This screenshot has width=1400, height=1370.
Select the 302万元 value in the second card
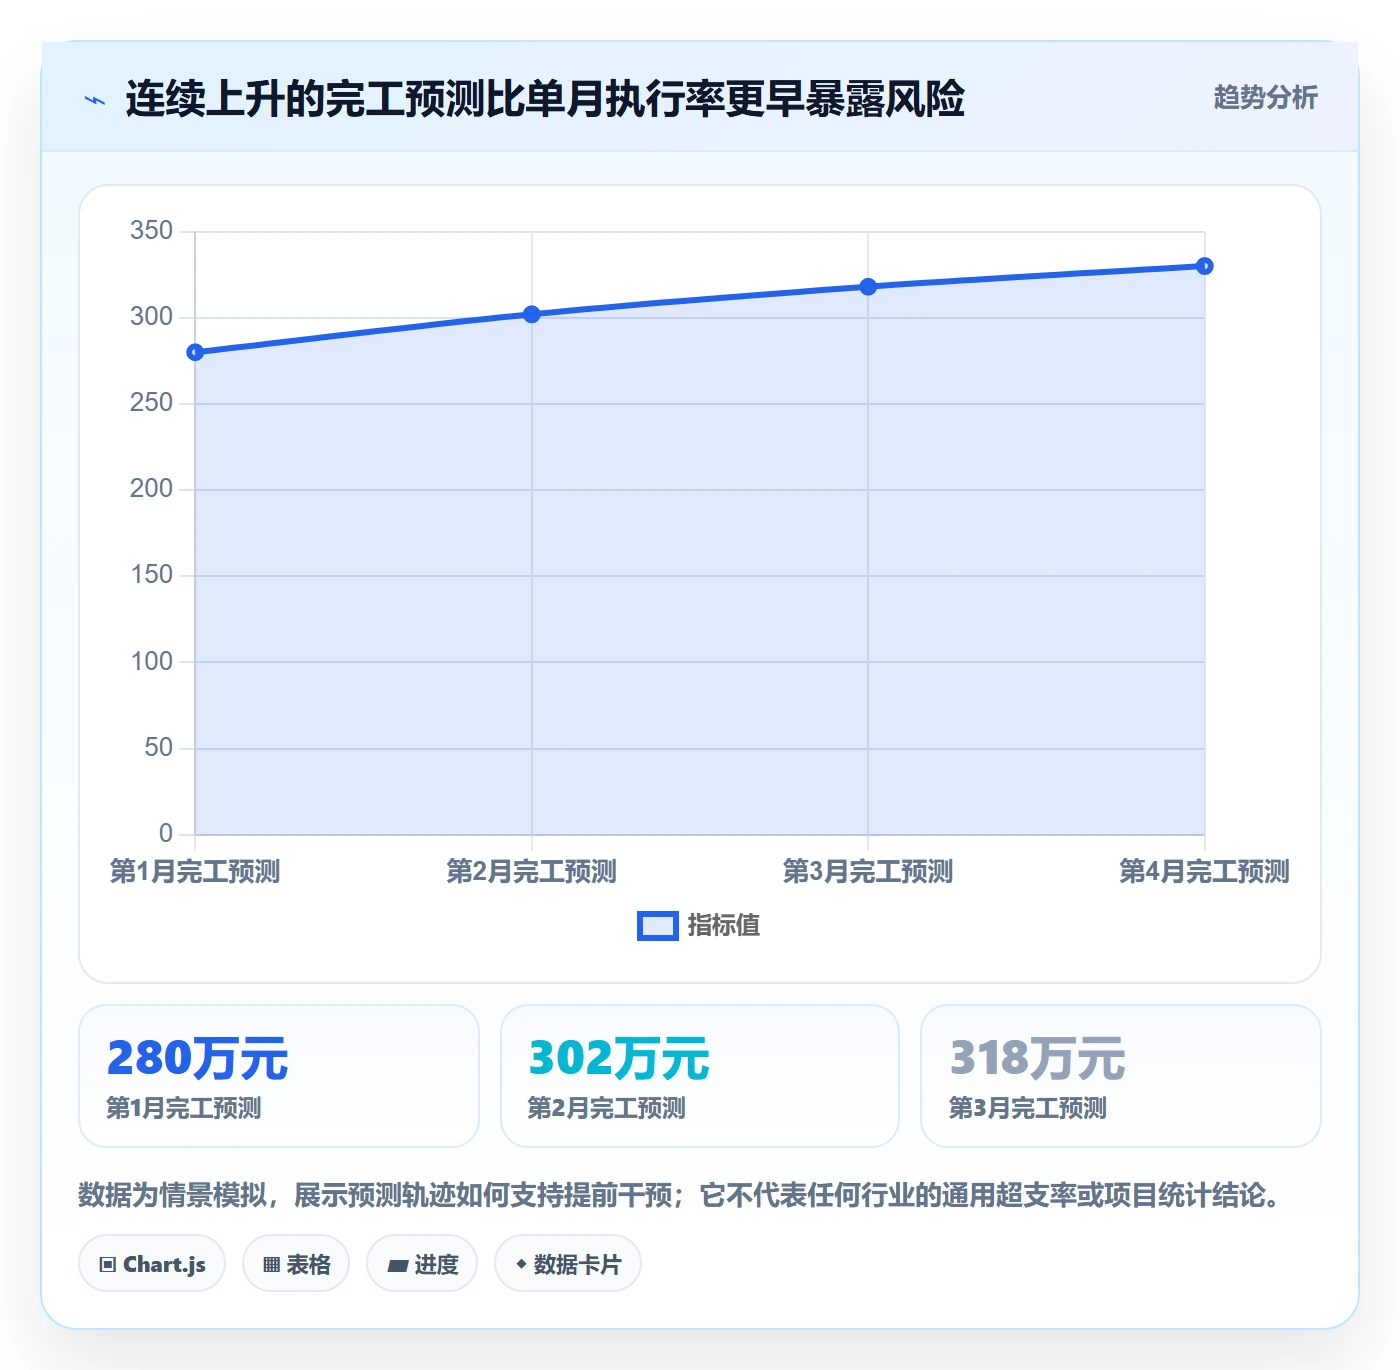[619, 1058]
